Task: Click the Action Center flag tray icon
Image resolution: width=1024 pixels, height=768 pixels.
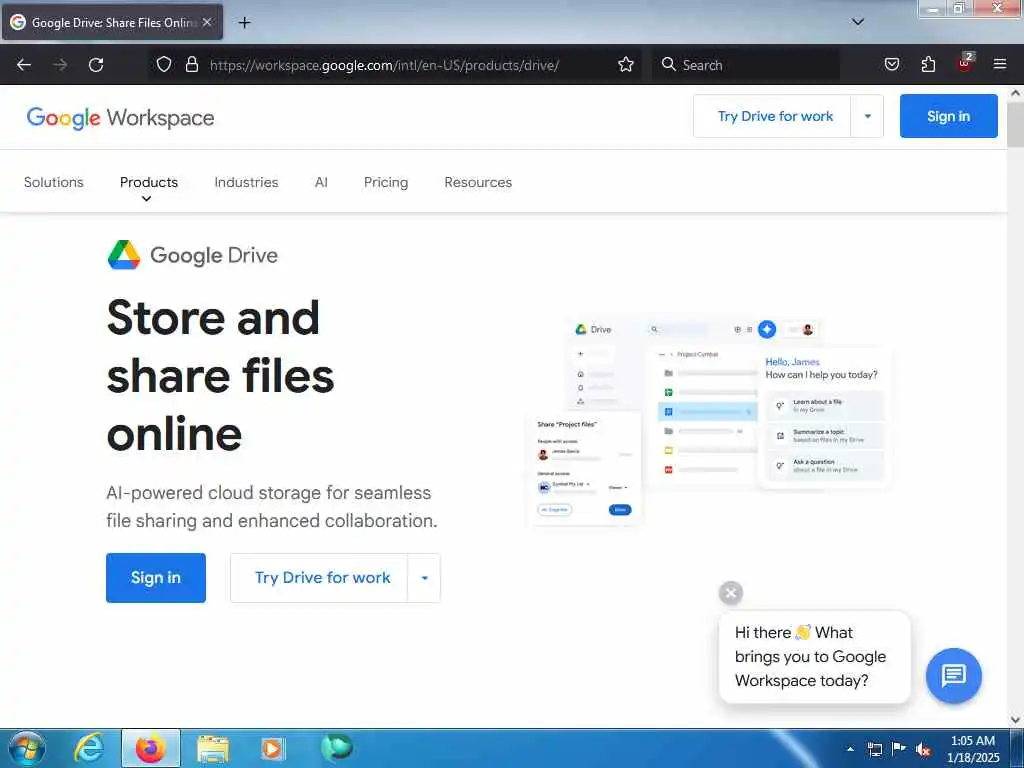Action: [899, 748]
